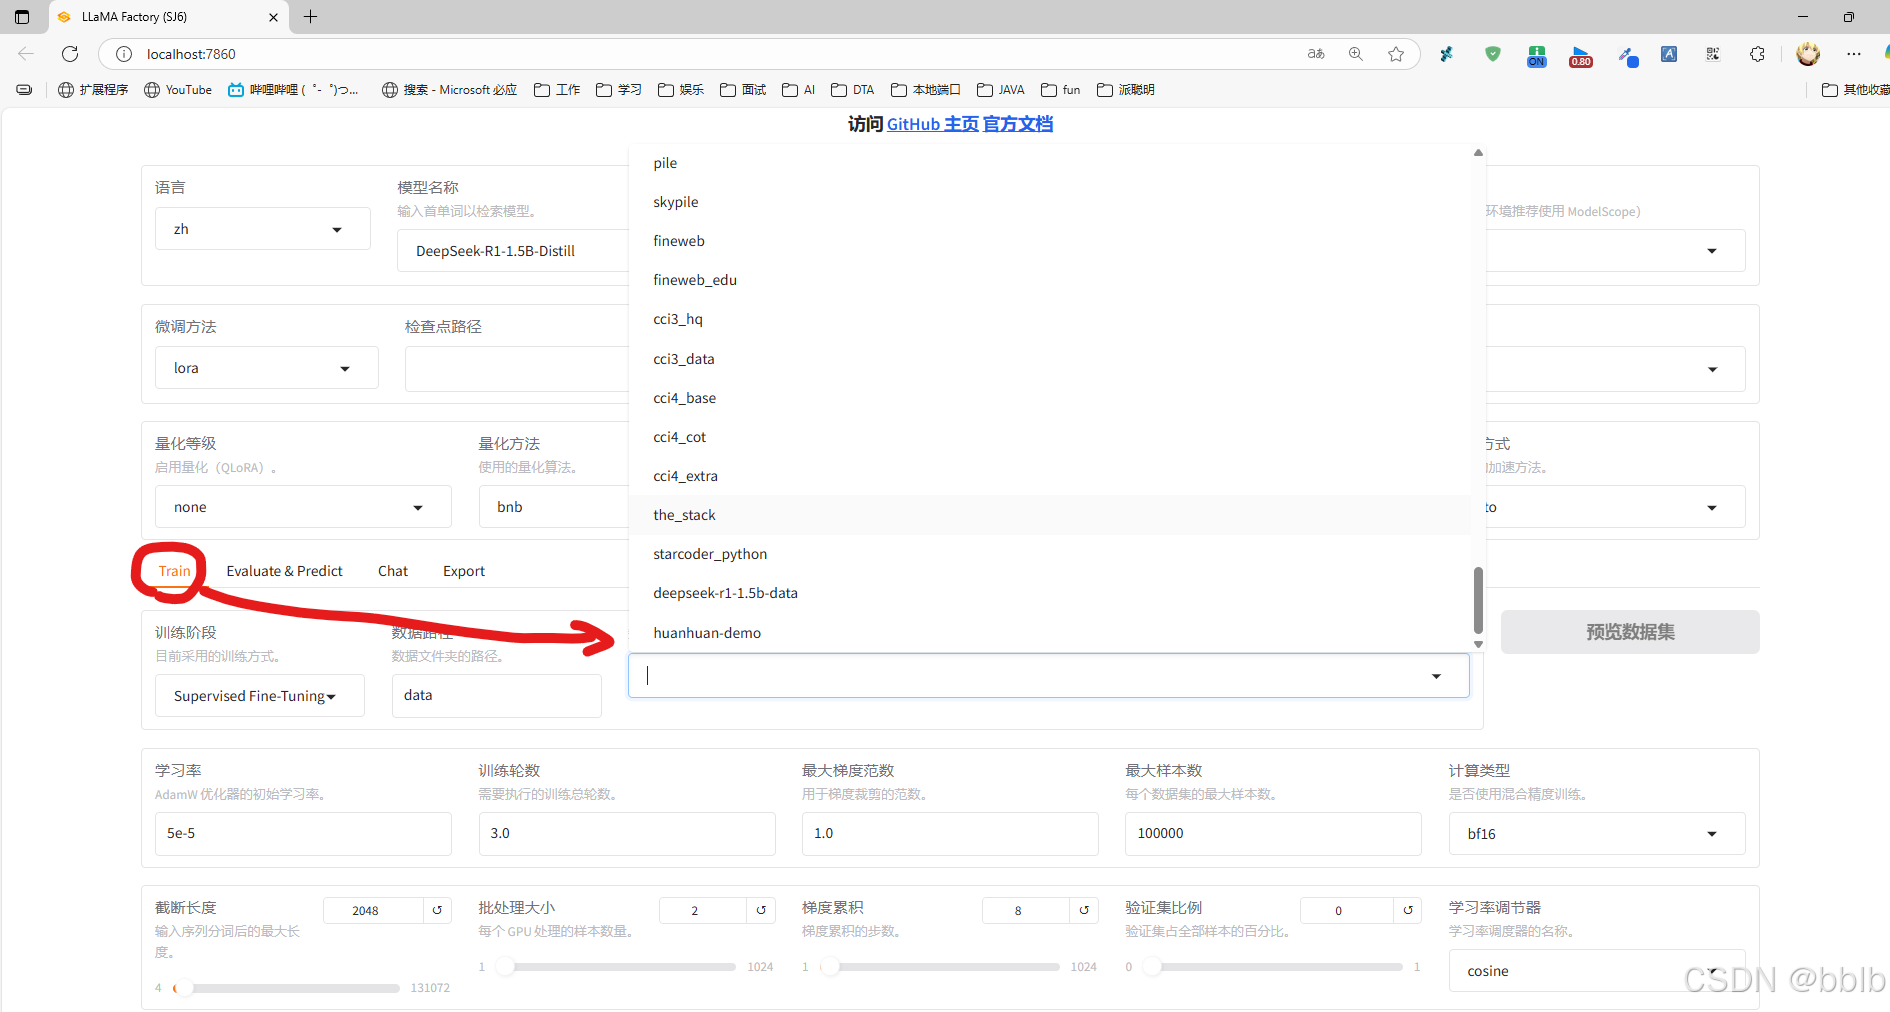Viewport: 1890px width, 1012px height.
Task: Click the 模型名称 DeepSeek-R1-1.5B-Distill field
Action: [x=514, y=251]
